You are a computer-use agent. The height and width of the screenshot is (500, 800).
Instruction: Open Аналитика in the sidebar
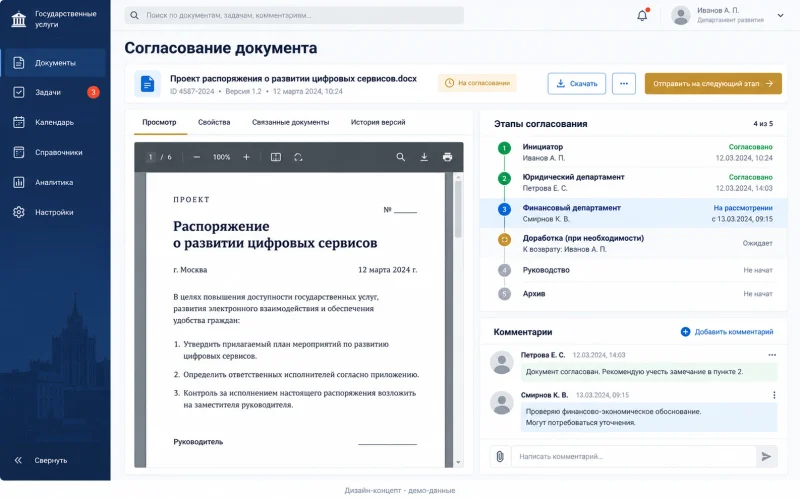pos(54,182)
